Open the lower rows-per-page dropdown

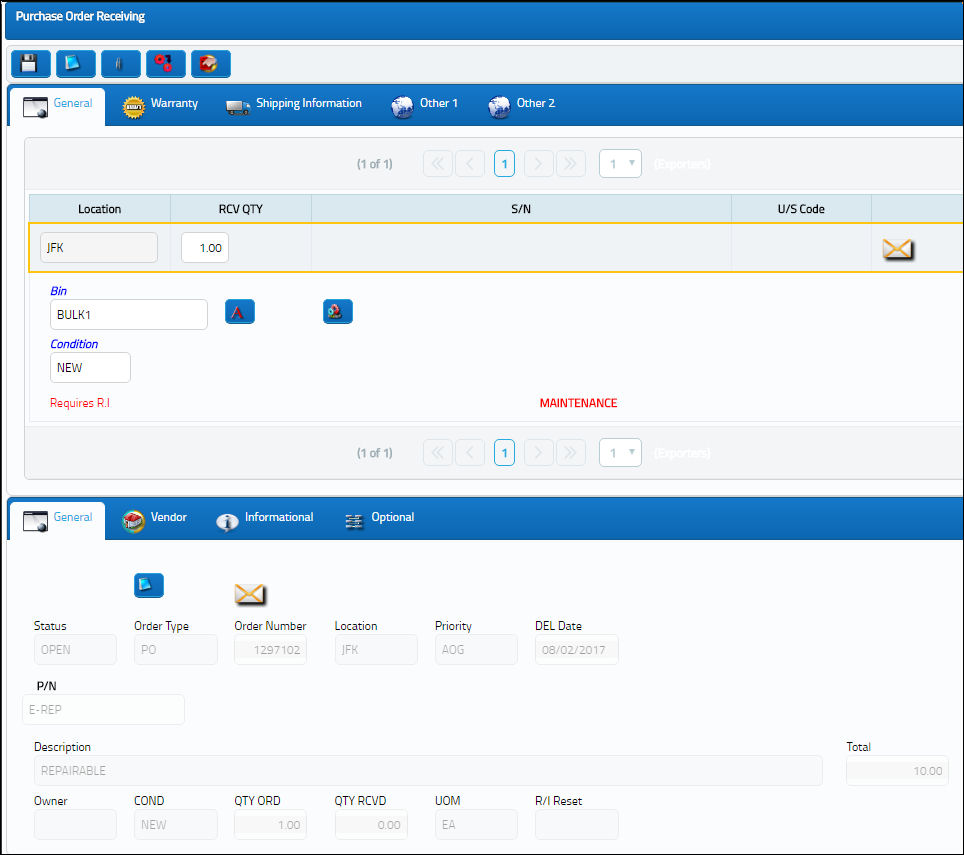point(620,453)
